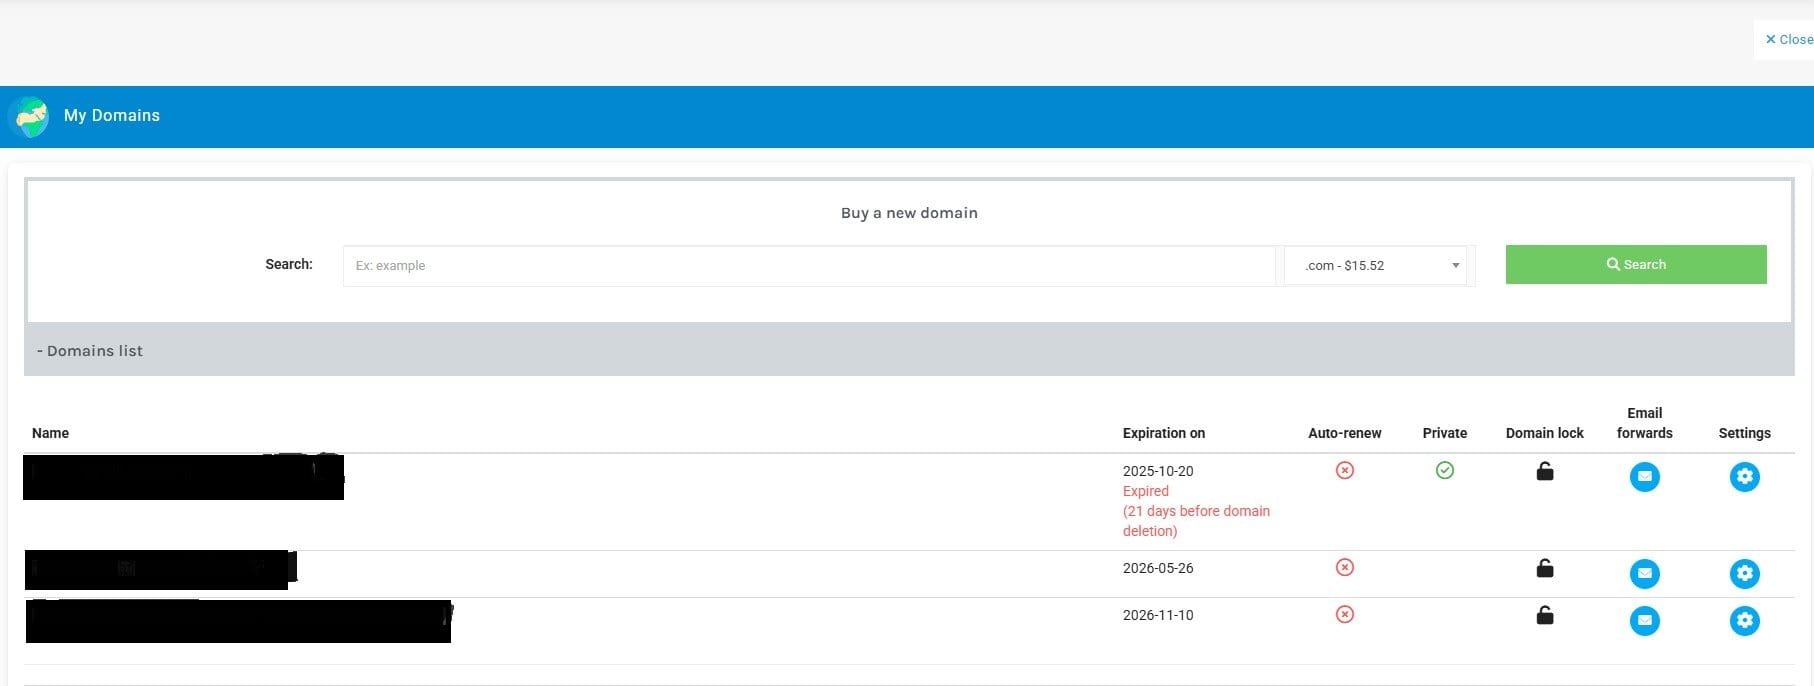Toggle the green Private checkmark
The width and height of the screenshot is (1814, 686).
tap(1445, 470)
